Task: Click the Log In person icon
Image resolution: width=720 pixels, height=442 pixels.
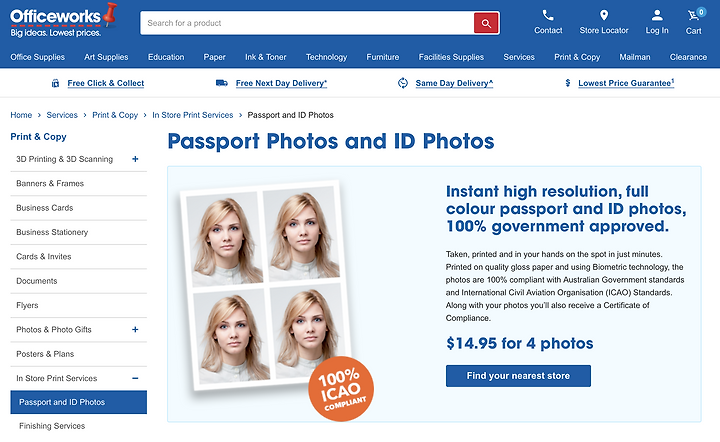Action: pos(657,16)
